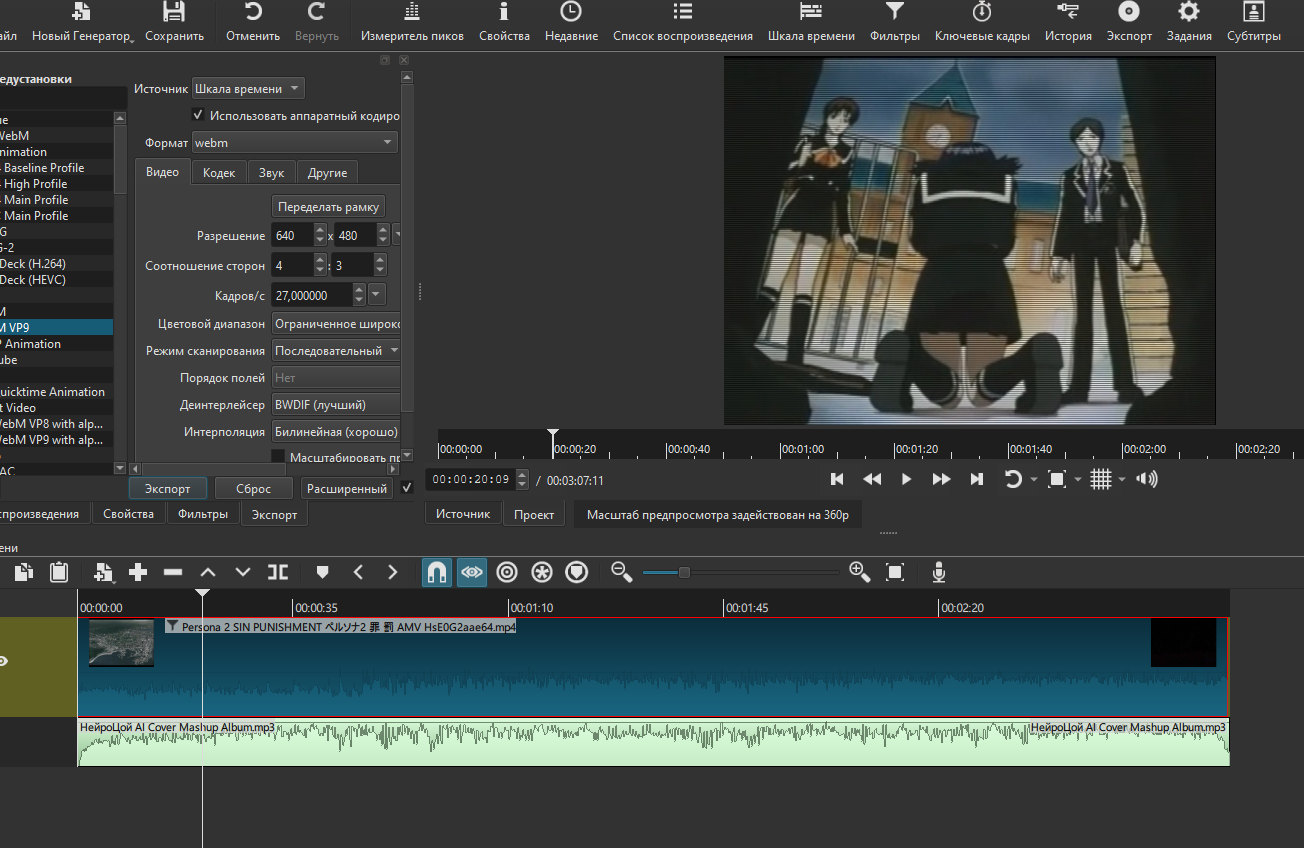Click the Экспорт button beside Сброс
Viewport: 1304px width, 848px height.
(x=168, y=488)
